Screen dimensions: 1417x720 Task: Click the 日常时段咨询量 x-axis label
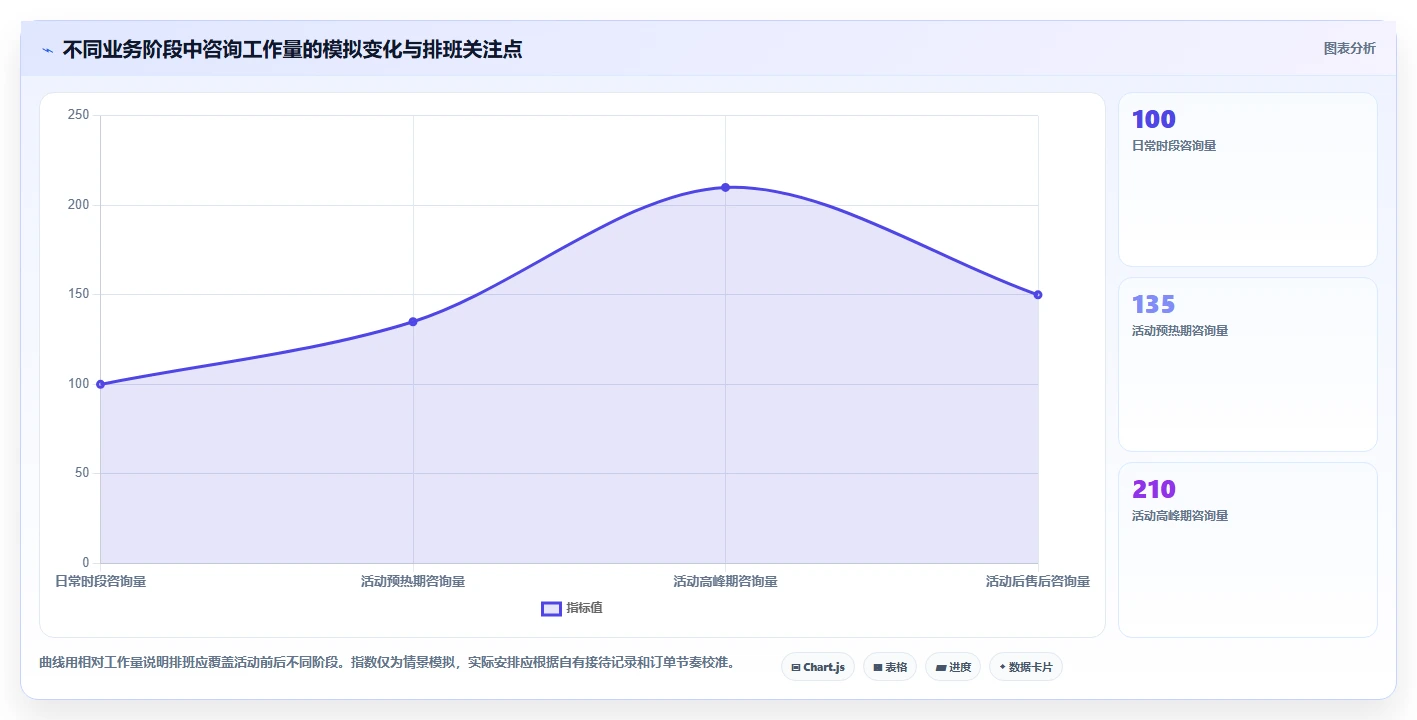[100, 581]
